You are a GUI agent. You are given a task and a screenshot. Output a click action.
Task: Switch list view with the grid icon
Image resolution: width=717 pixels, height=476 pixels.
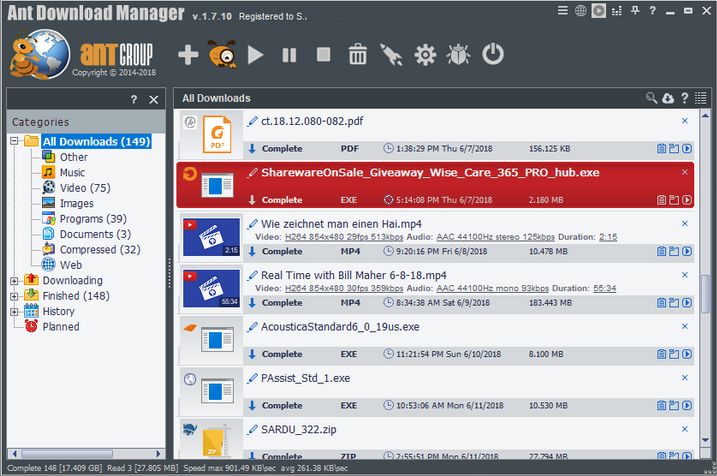point(701,98)
